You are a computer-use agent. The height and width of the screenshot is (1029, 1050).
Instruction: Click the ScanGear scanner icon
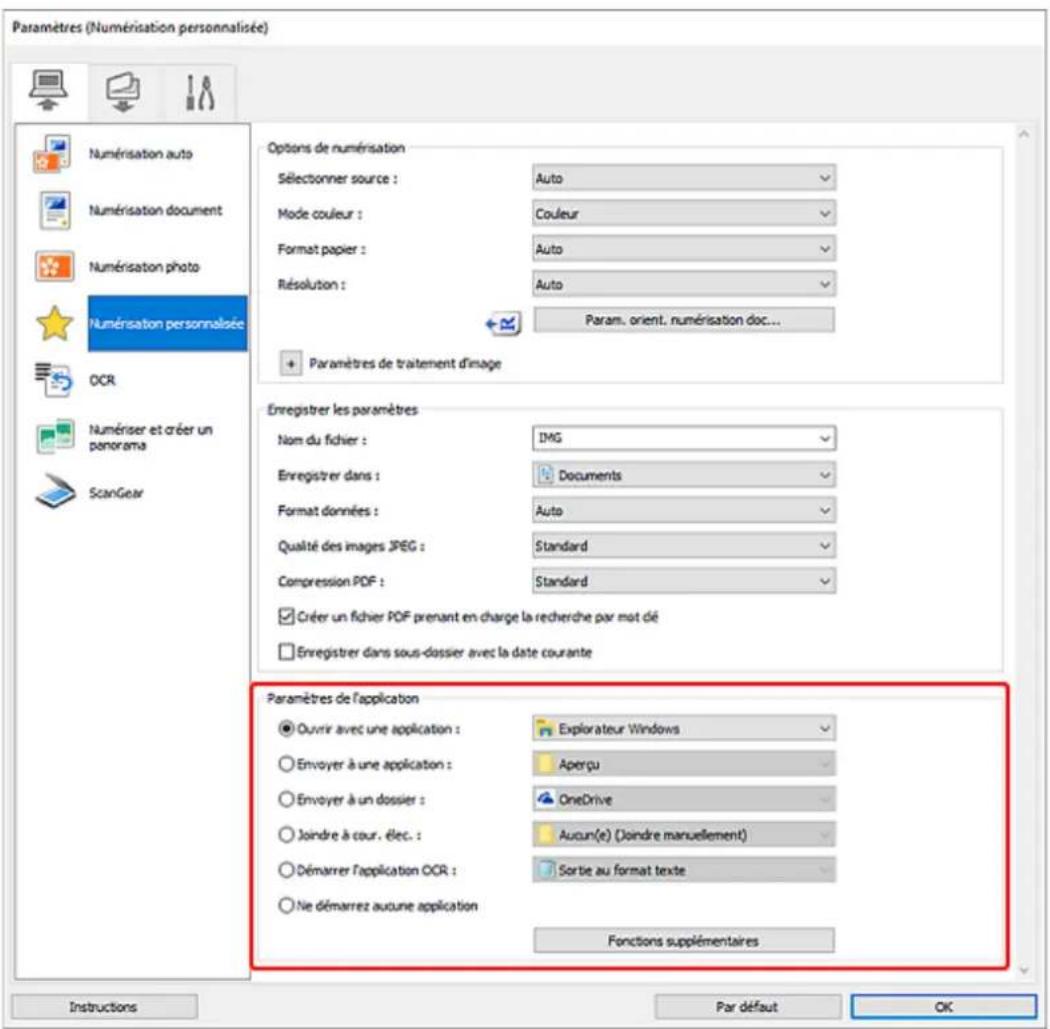55,493
